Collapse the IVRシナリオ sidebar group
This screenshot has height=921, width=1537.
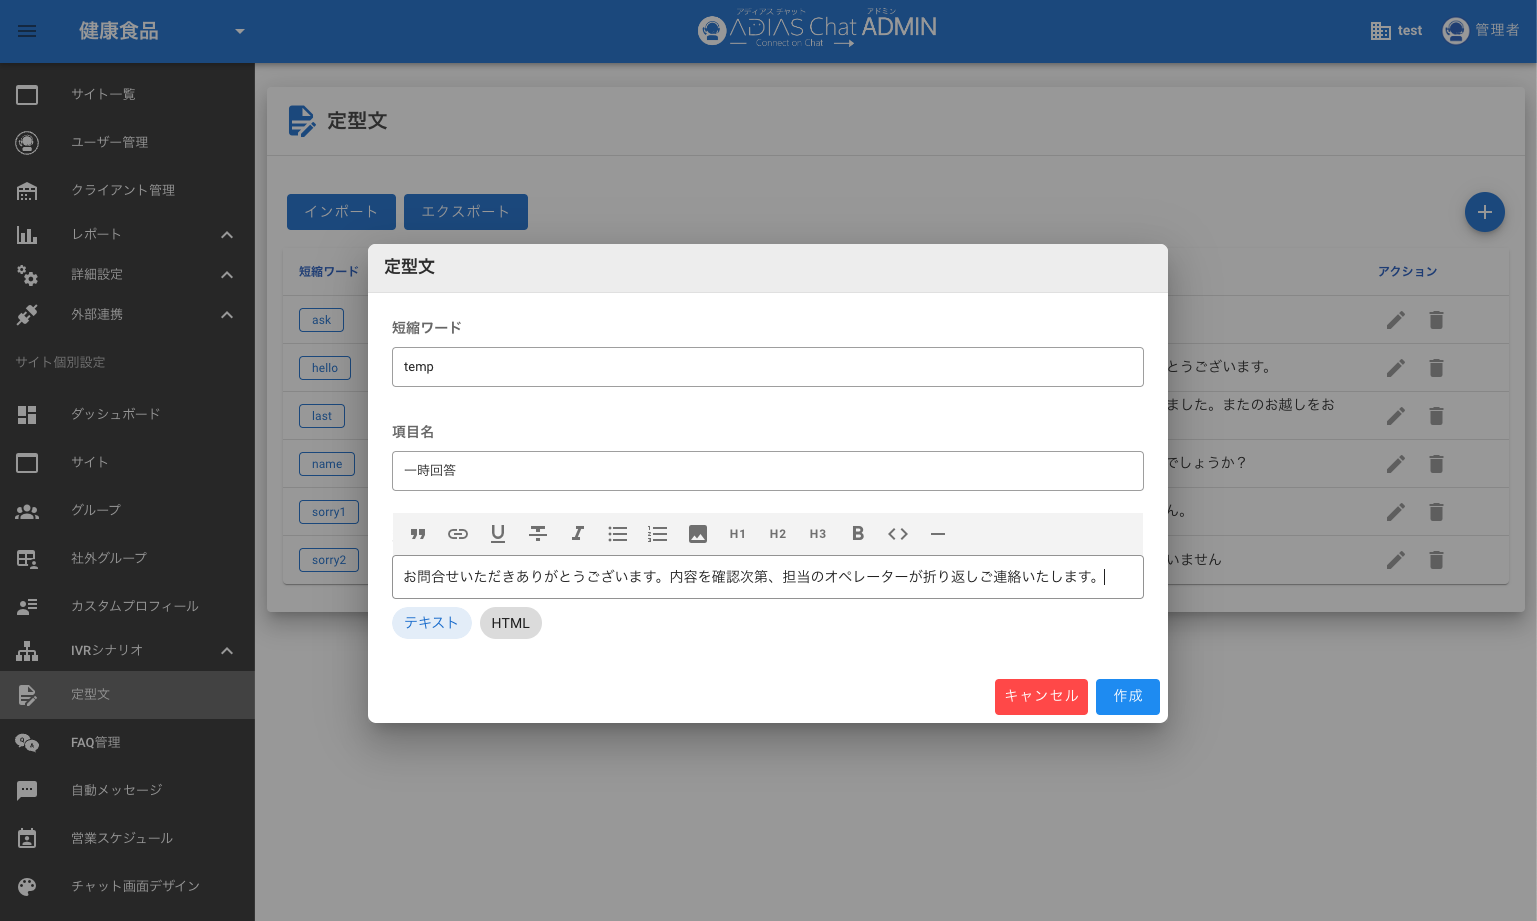(x=227, y=651)
